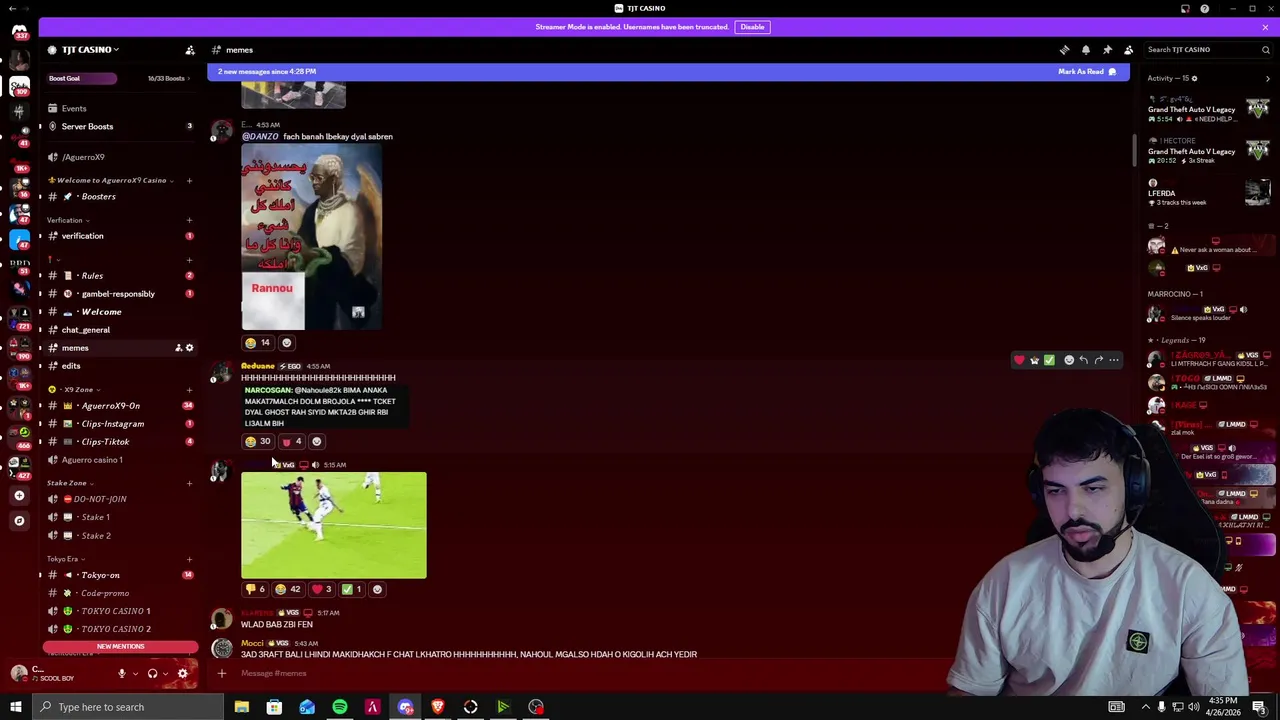Screen dimensions: 1280x720
Task: Add channel to Tokyo Era category
Action: 189,559
